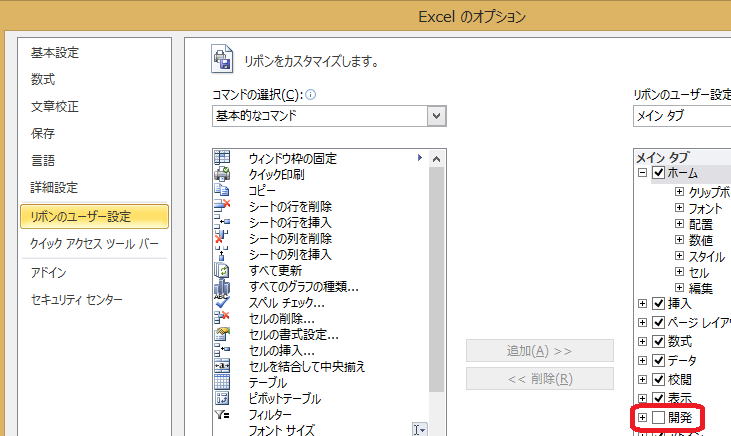Open the 基本的なコマンド dropdown
Image resolution: width=731 pixels, height=436 pixels.
point(436,116)
